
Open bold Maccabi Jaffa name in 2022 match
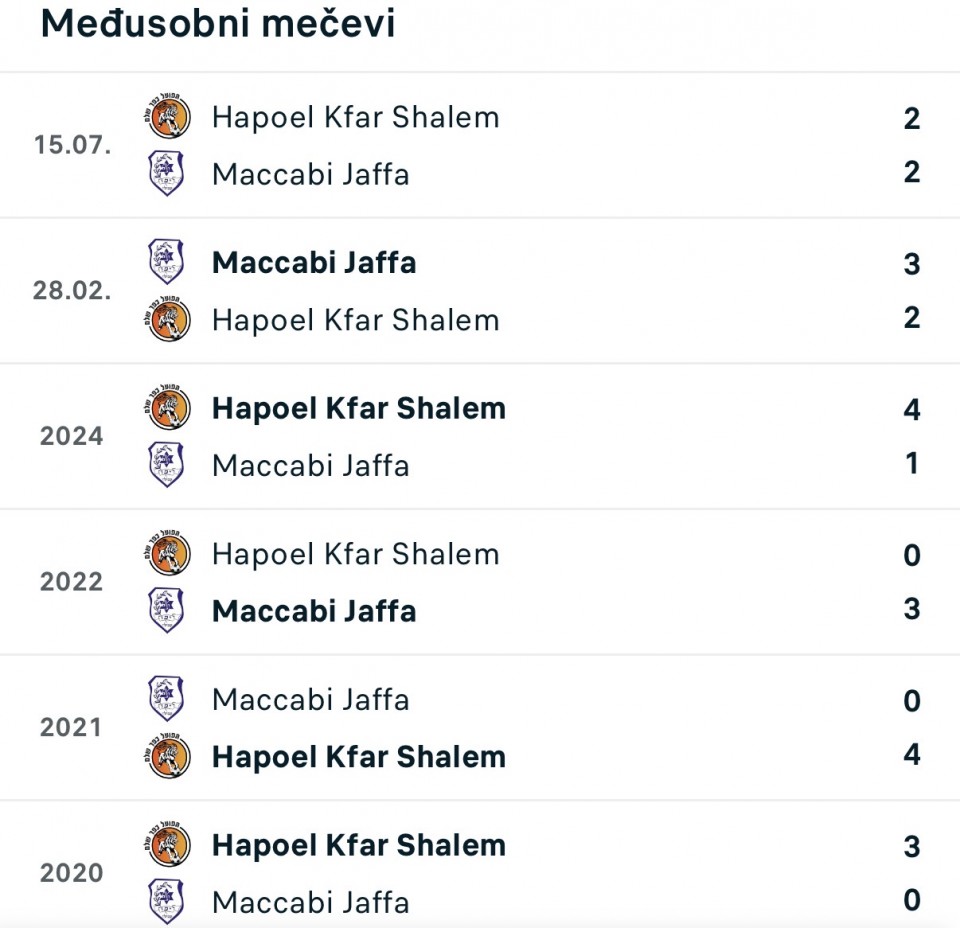[x=314, y=611]
